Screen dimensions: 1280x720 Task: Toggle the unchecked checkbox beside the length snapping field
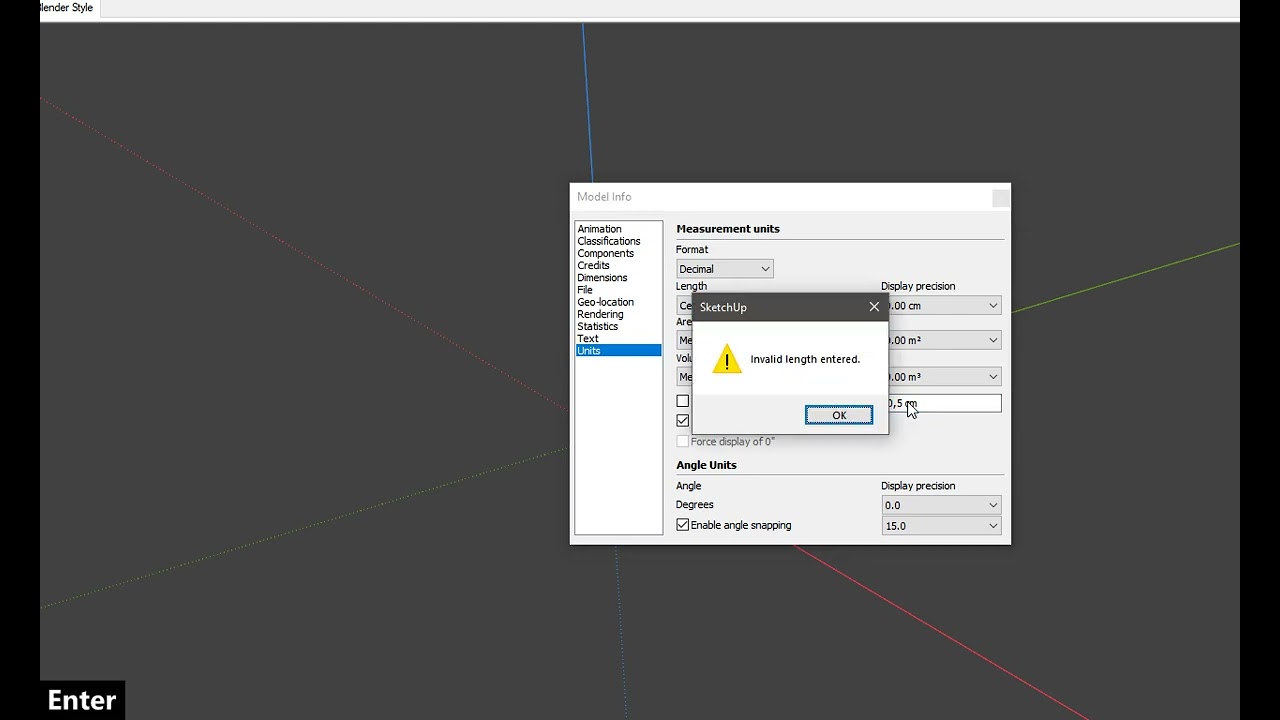coord(683,401)
